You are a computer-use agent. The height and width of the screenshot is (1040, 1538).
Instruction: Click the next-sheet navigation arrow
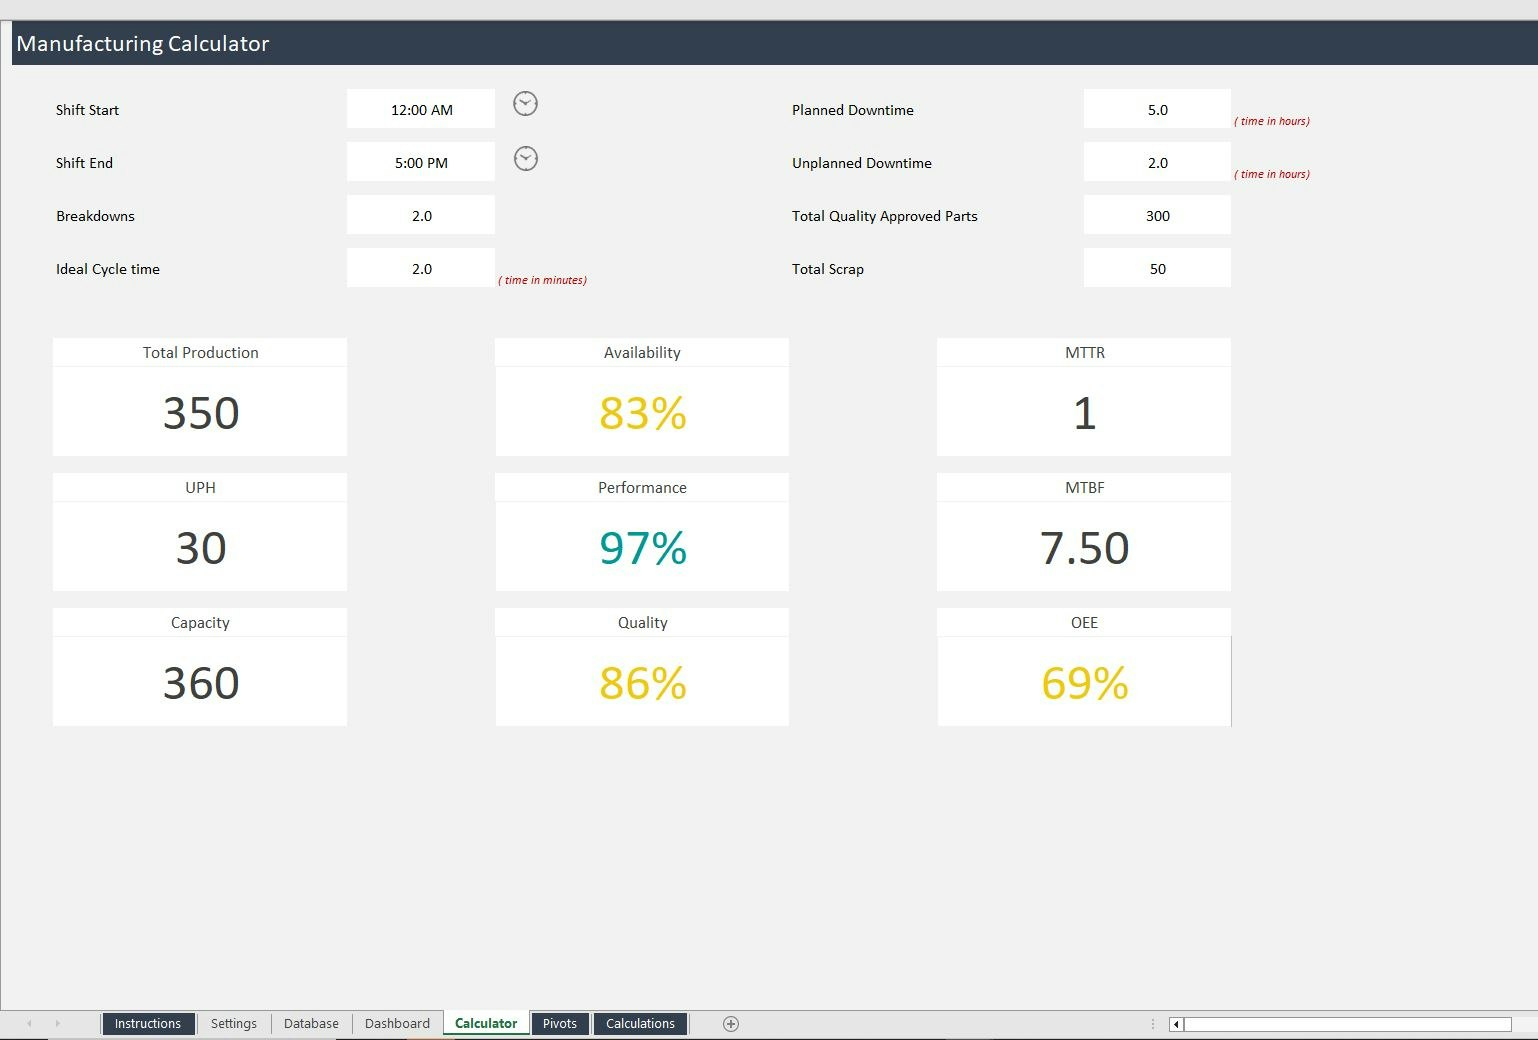pos(57,1023)
